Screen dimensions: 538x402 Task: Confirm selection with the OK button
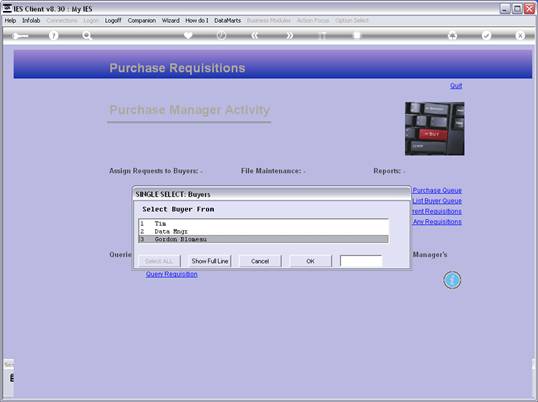311,261
